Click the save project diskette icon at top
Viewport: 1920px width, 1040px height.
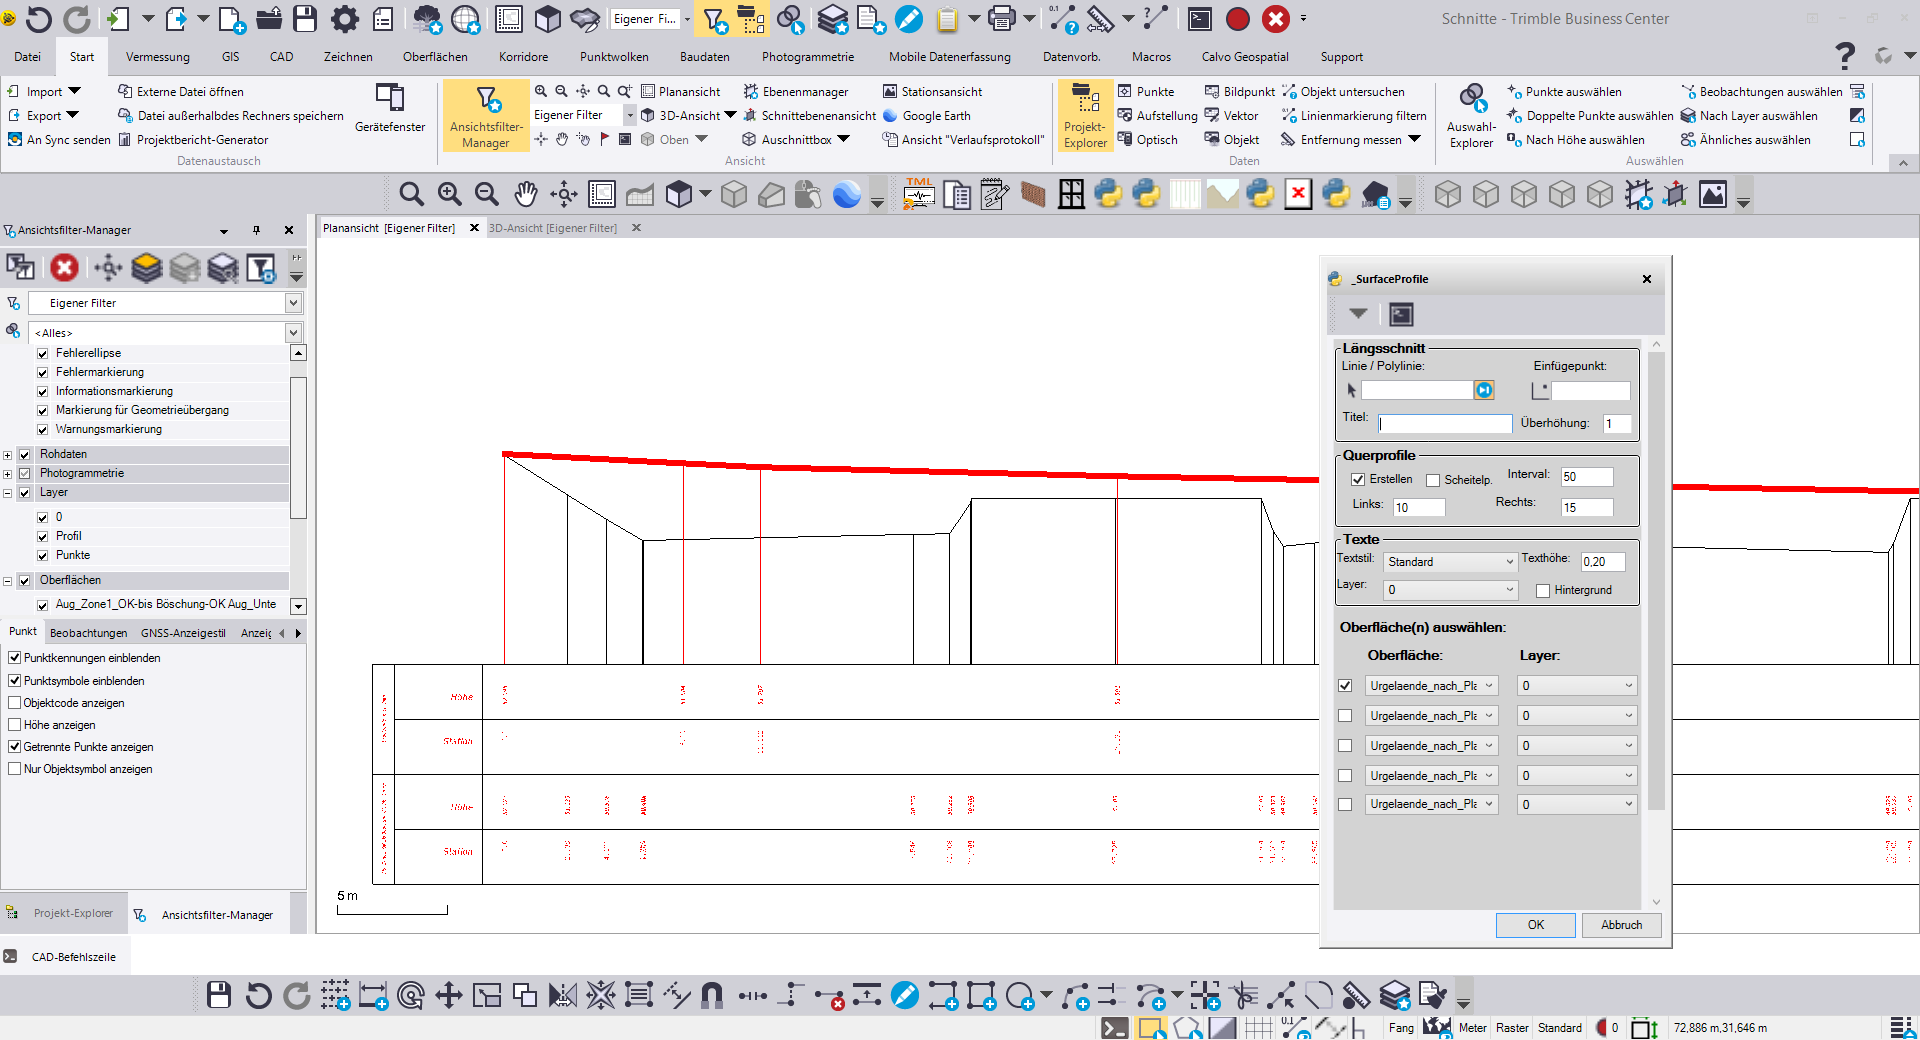[305, 19]
